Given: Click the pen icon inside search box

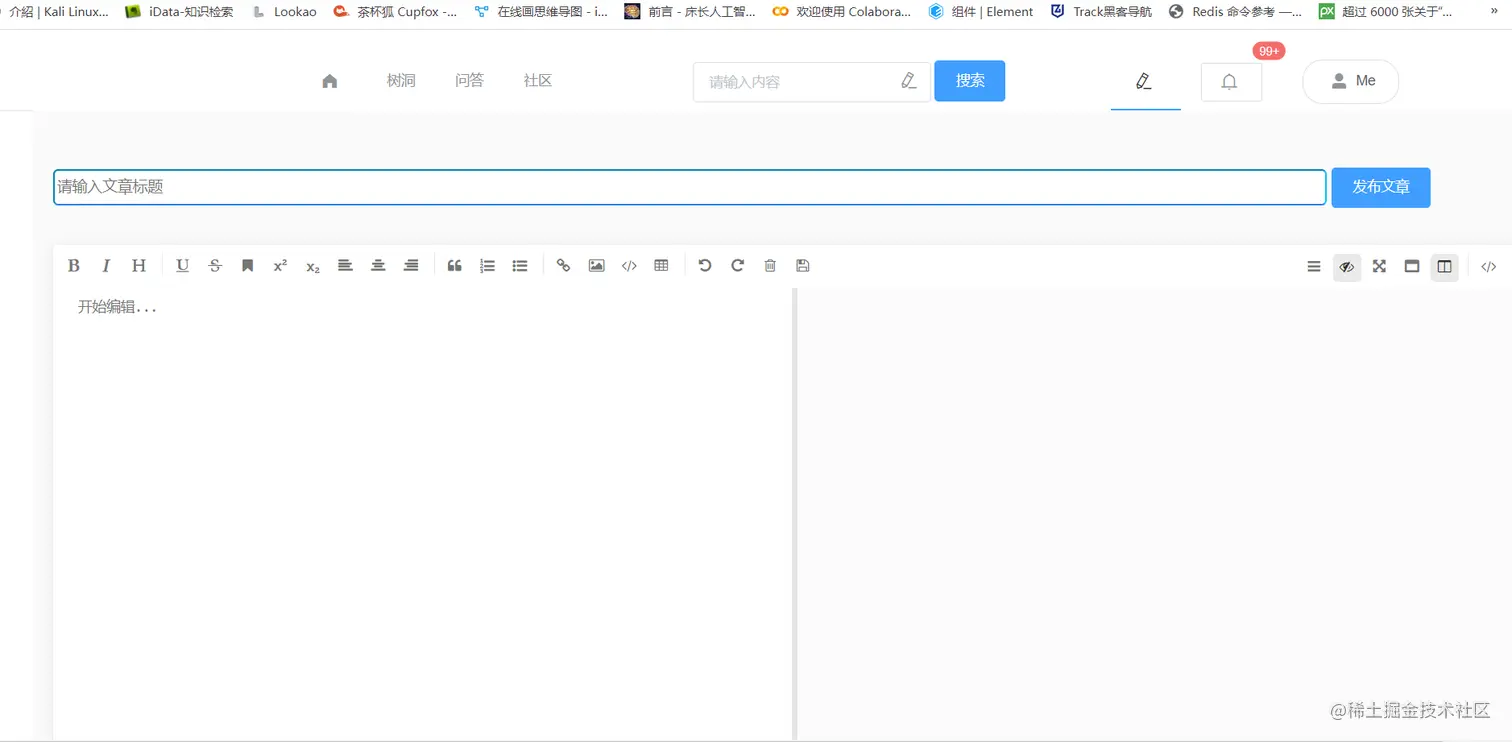Looking at the screenshot, I should point(908,81).
